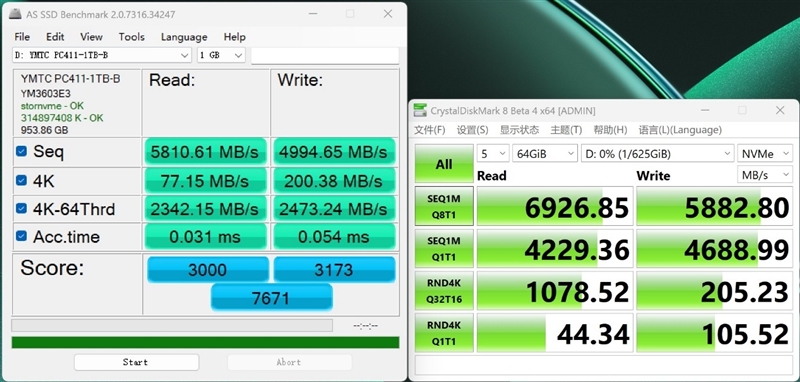Viewport: 800px width, 382px height.
Task: Click the total score 7671
Action: pos(271,297)
